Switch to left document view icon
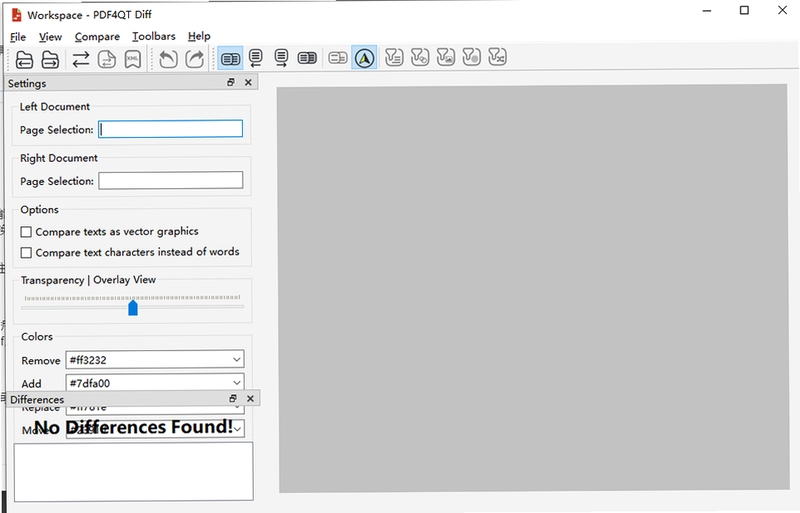This screenshot has width=800, height=513. (x=256, y=58)
